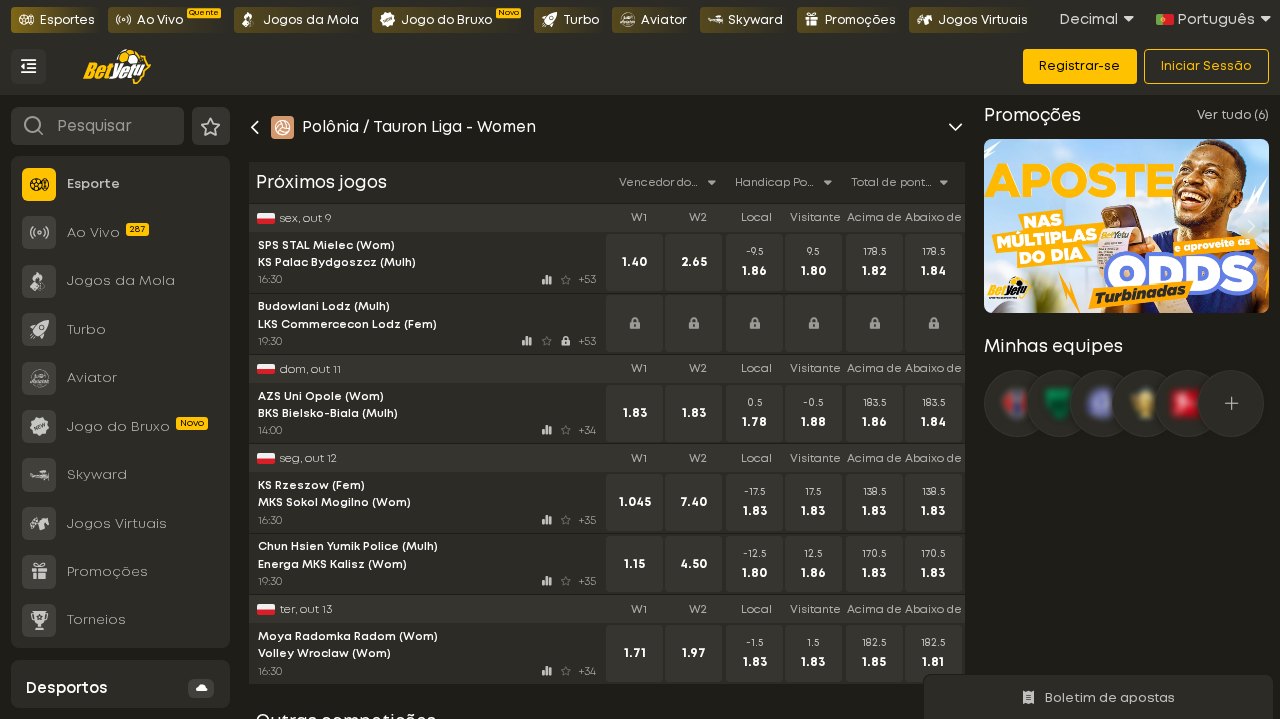Click the Iniciar Sessão button
The width and height of the screenshot is (1280, 719).
tap(1206, 66)
